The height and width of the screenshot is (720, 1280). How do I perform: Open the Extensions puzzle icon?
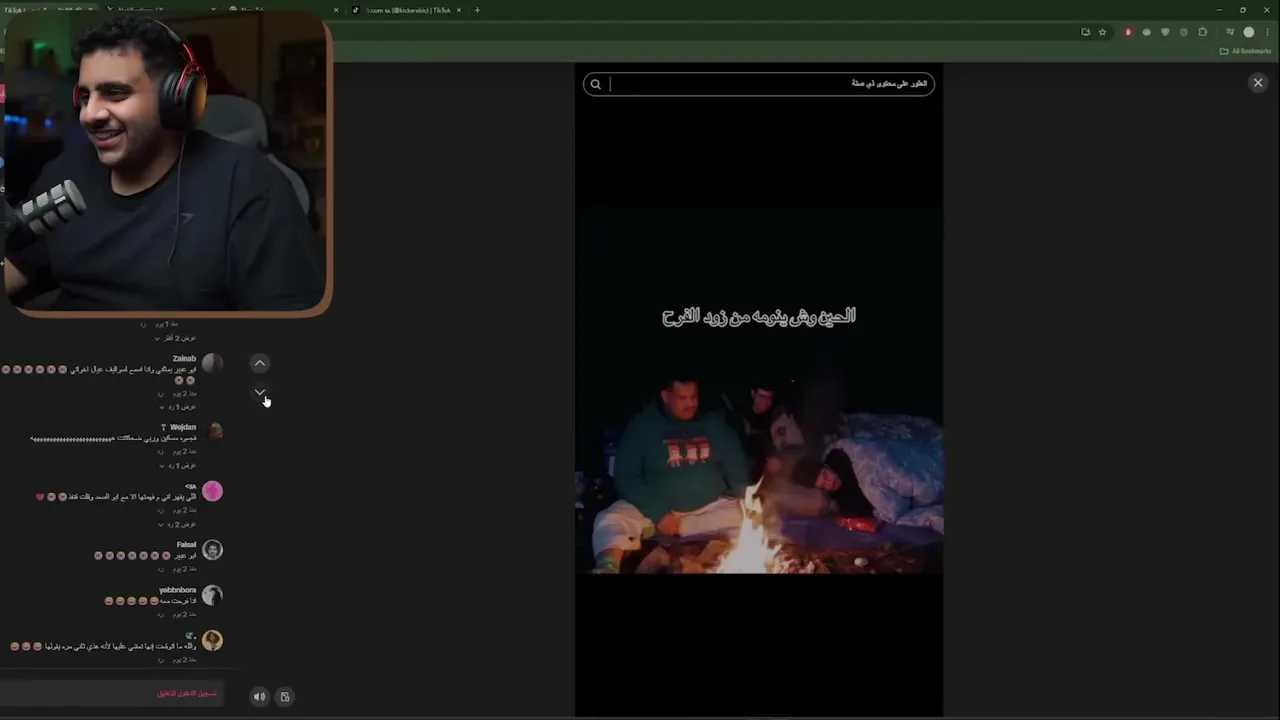(x=1203, y=32)
